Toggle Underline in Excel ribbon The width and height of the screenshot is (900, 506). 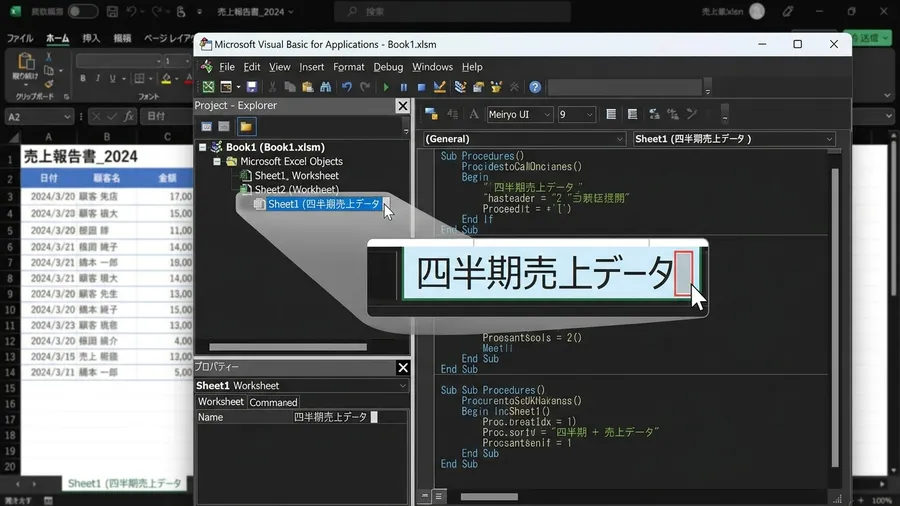click(x=112, y=79)
